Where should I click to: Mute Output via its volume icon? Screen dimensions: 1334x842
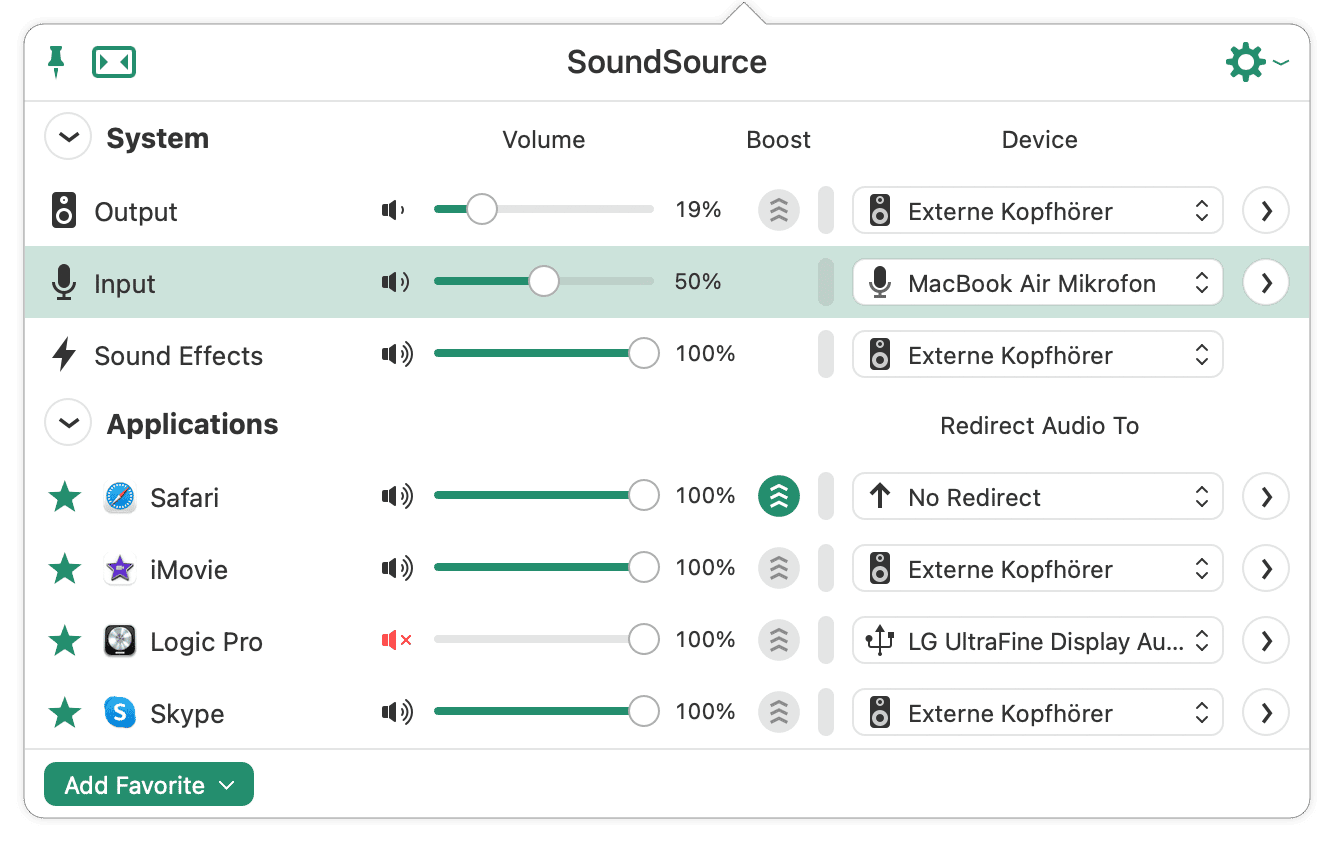(394, 210)
